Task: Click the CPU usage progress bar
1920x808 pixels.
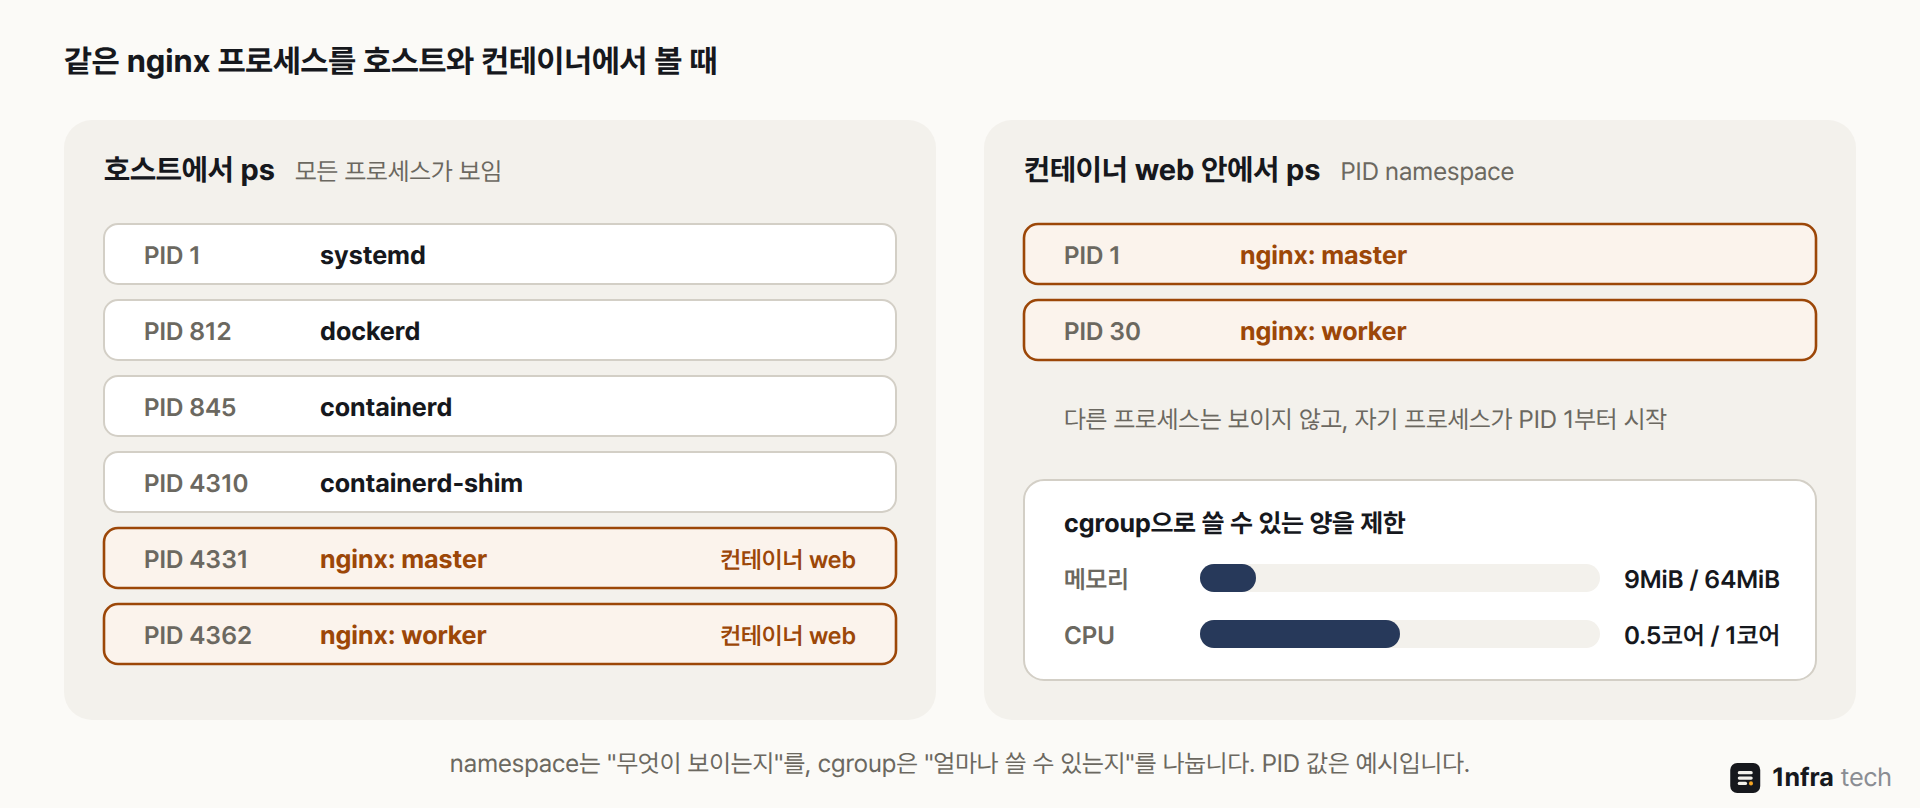Action: tap(1400, 634)
